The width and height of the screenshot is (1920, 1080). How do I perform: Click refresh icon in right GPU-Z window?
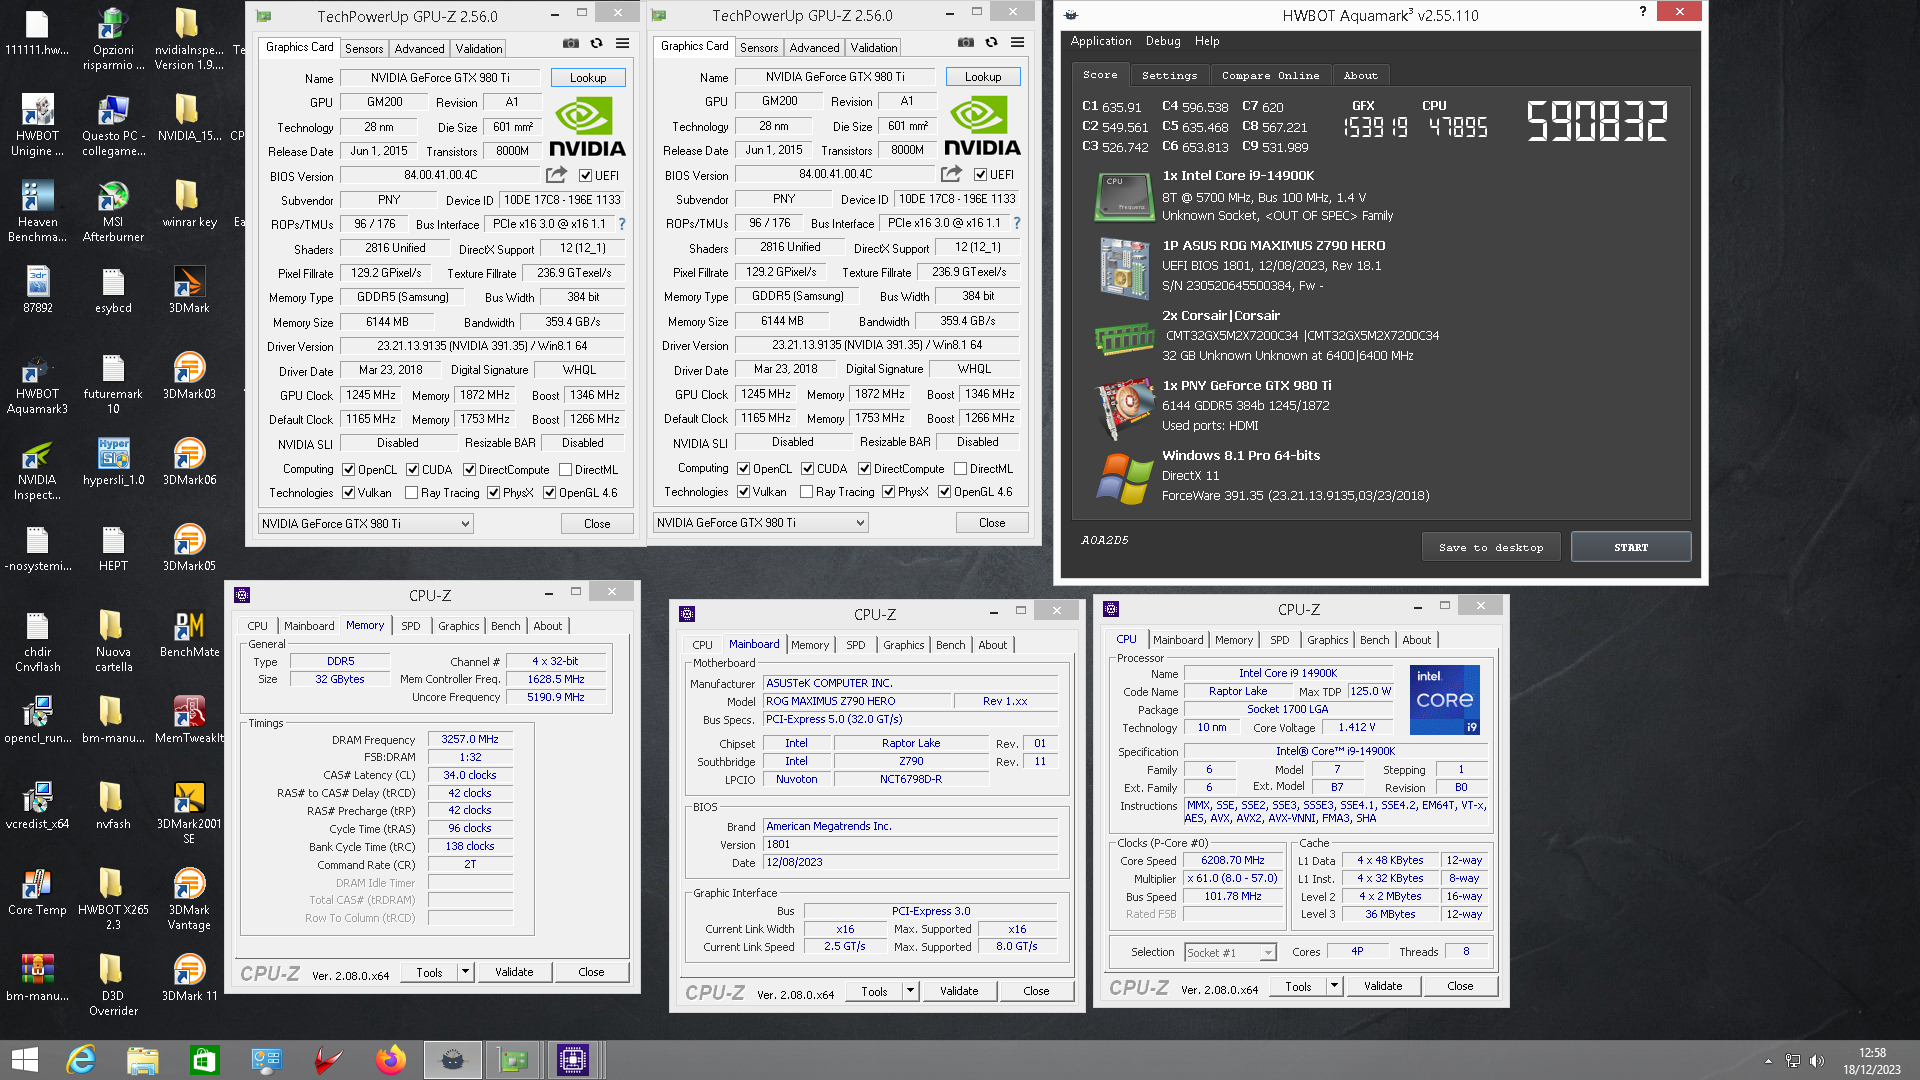pyautogui.click(x=991, y=43)
